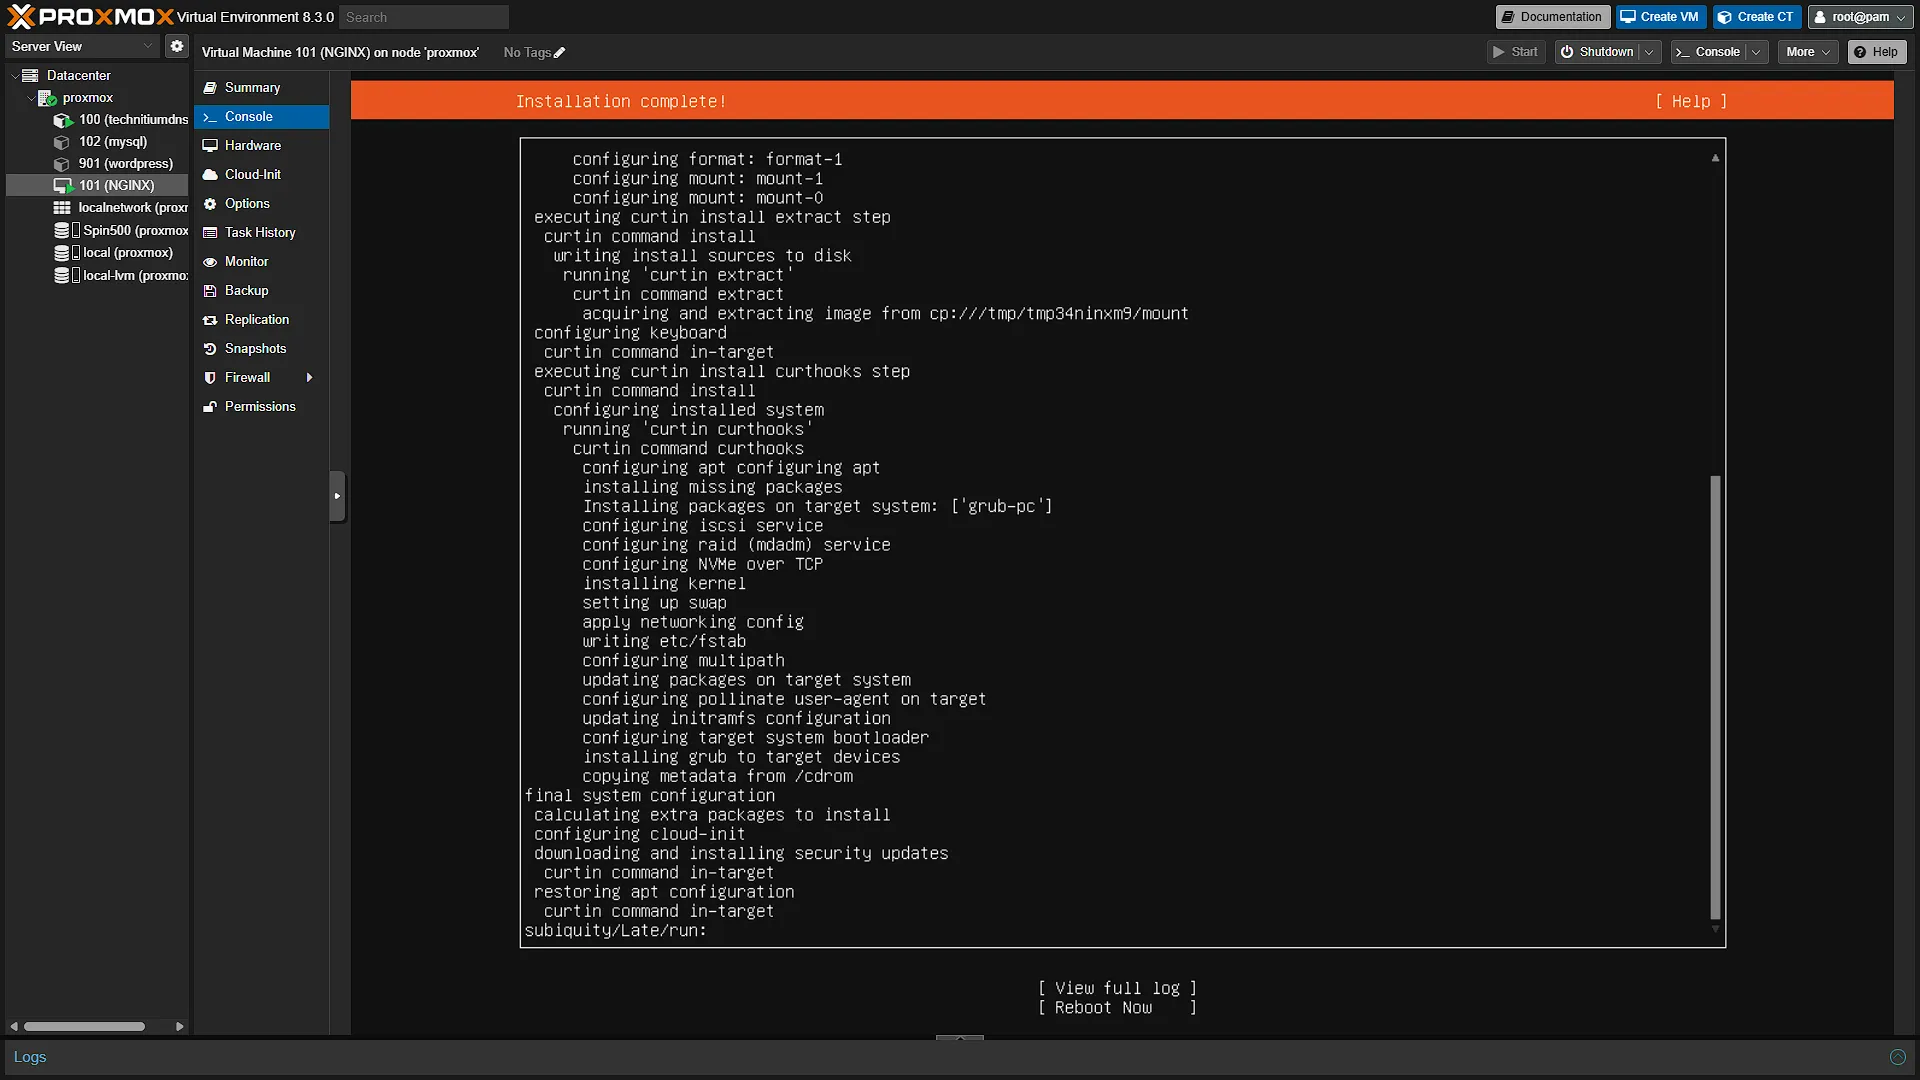Viewport: 1920px width, 1080px height.
Task: Open the Monitor panel
Action: tap(261, 262)
